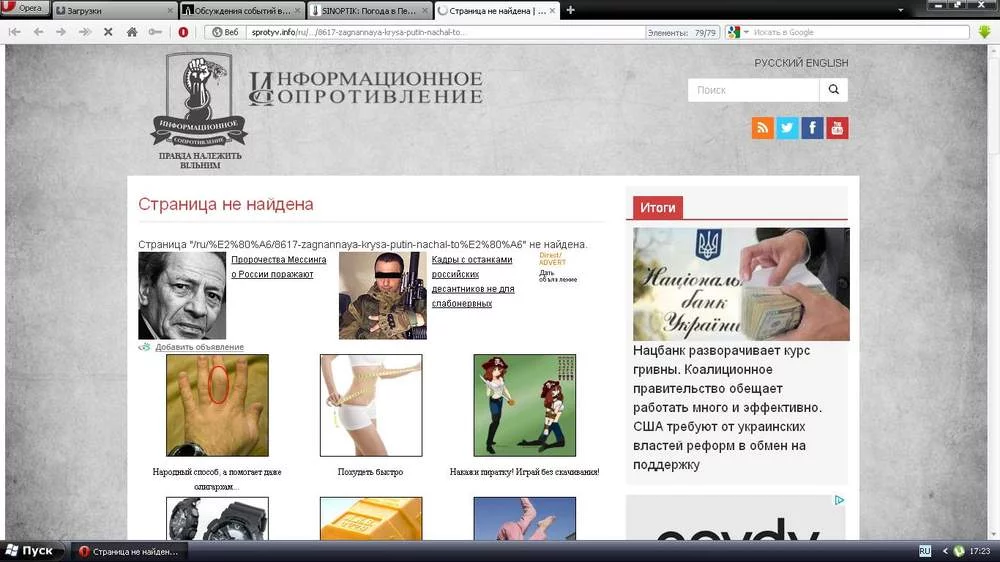This screenshot has width=1000, height=562.
Task: Open the RSS feed icon
Action: (x=762, y=128)
